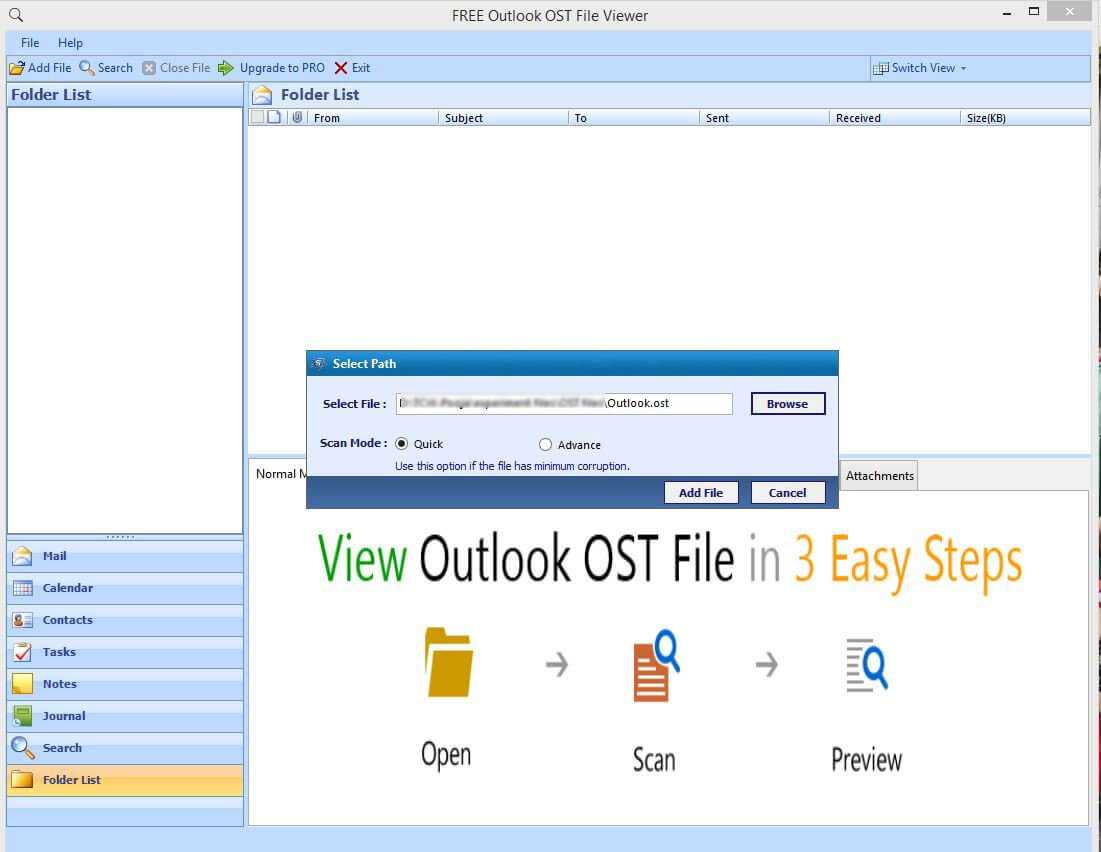The image size is (1101, 852).
Task: Click the Open folder step icon
Action: tap(449, 662)
